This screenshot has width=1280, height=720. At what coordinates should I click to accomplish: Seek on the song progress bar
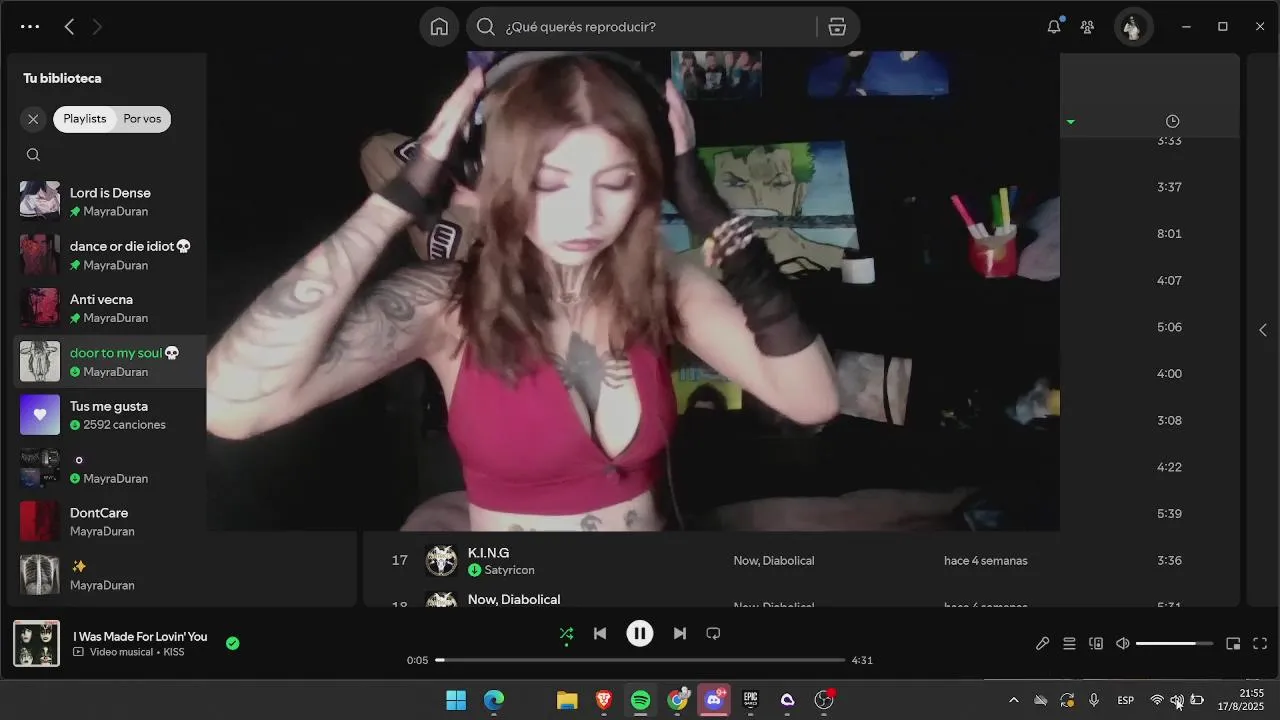pos(640,660)
